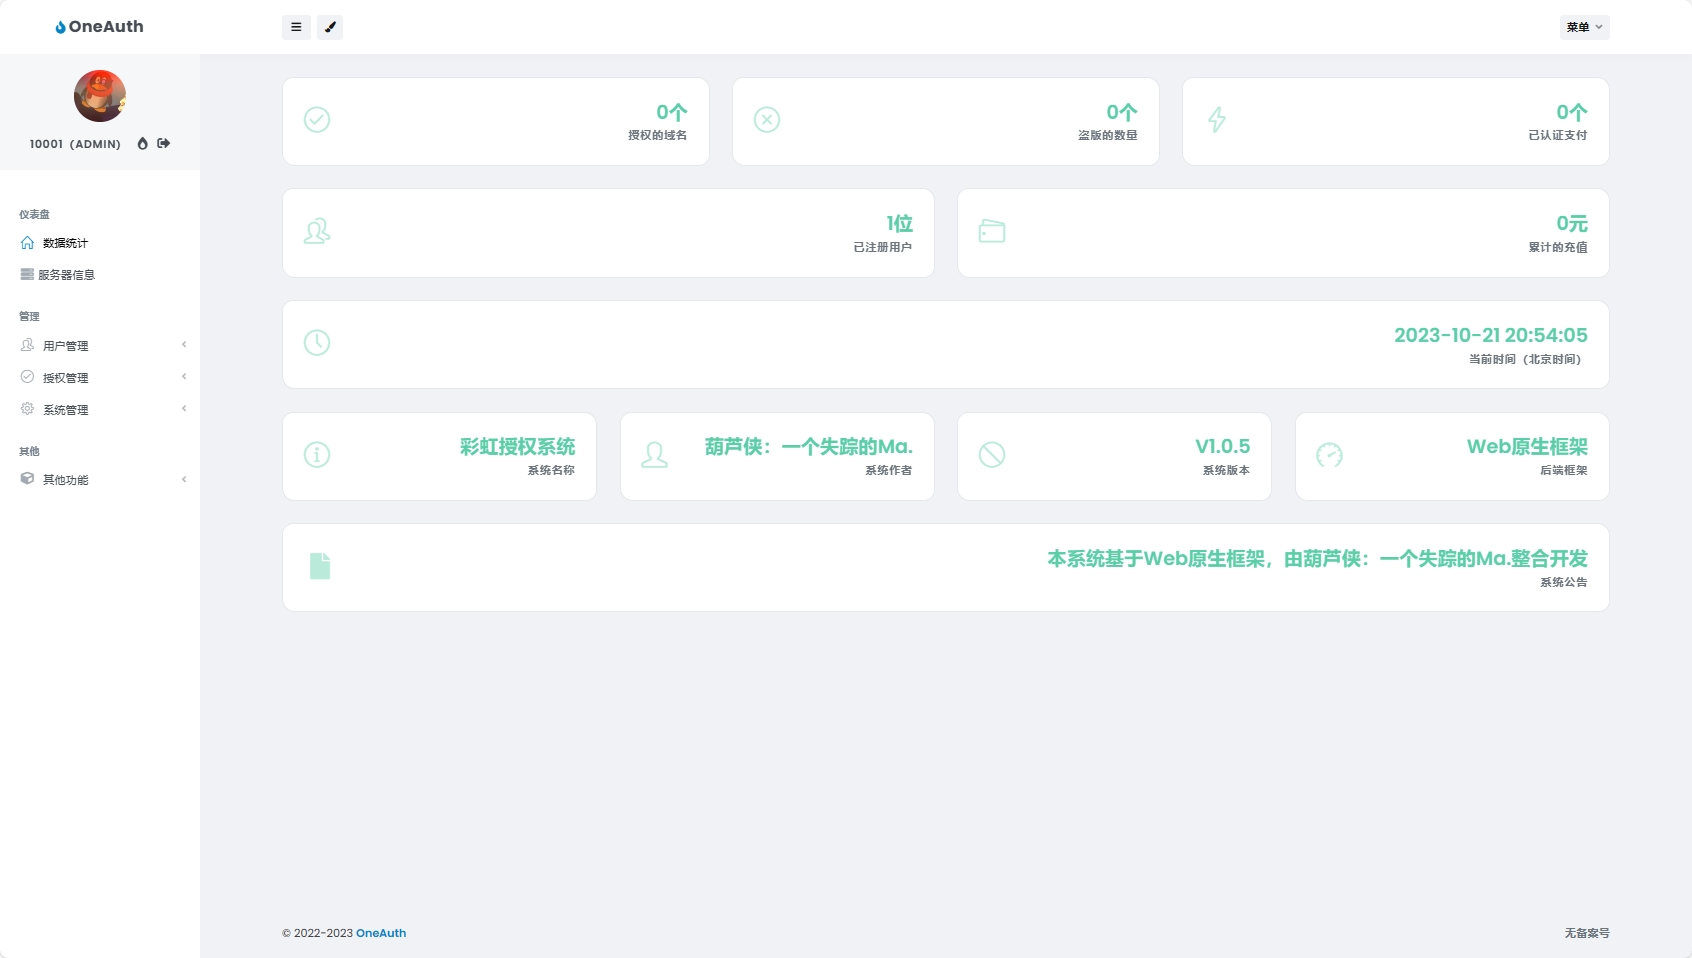Click the OneAuth brand title text
The image size is (1692, 958).
point(106,27)
